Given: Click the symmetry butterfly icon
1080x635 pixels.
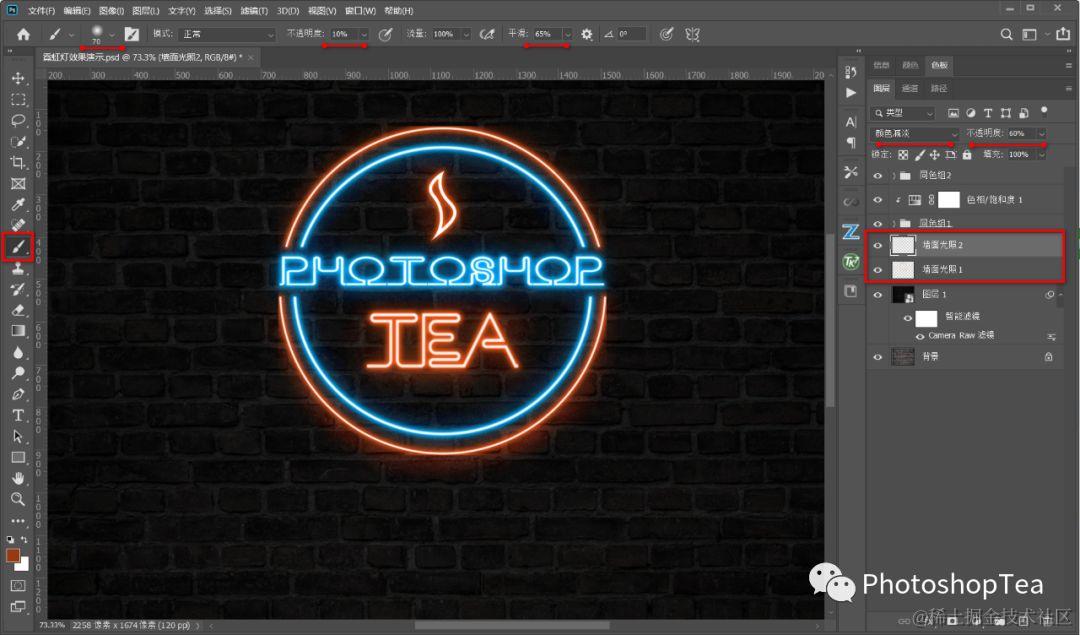Looking at the screenshot, I should [693, 34].
